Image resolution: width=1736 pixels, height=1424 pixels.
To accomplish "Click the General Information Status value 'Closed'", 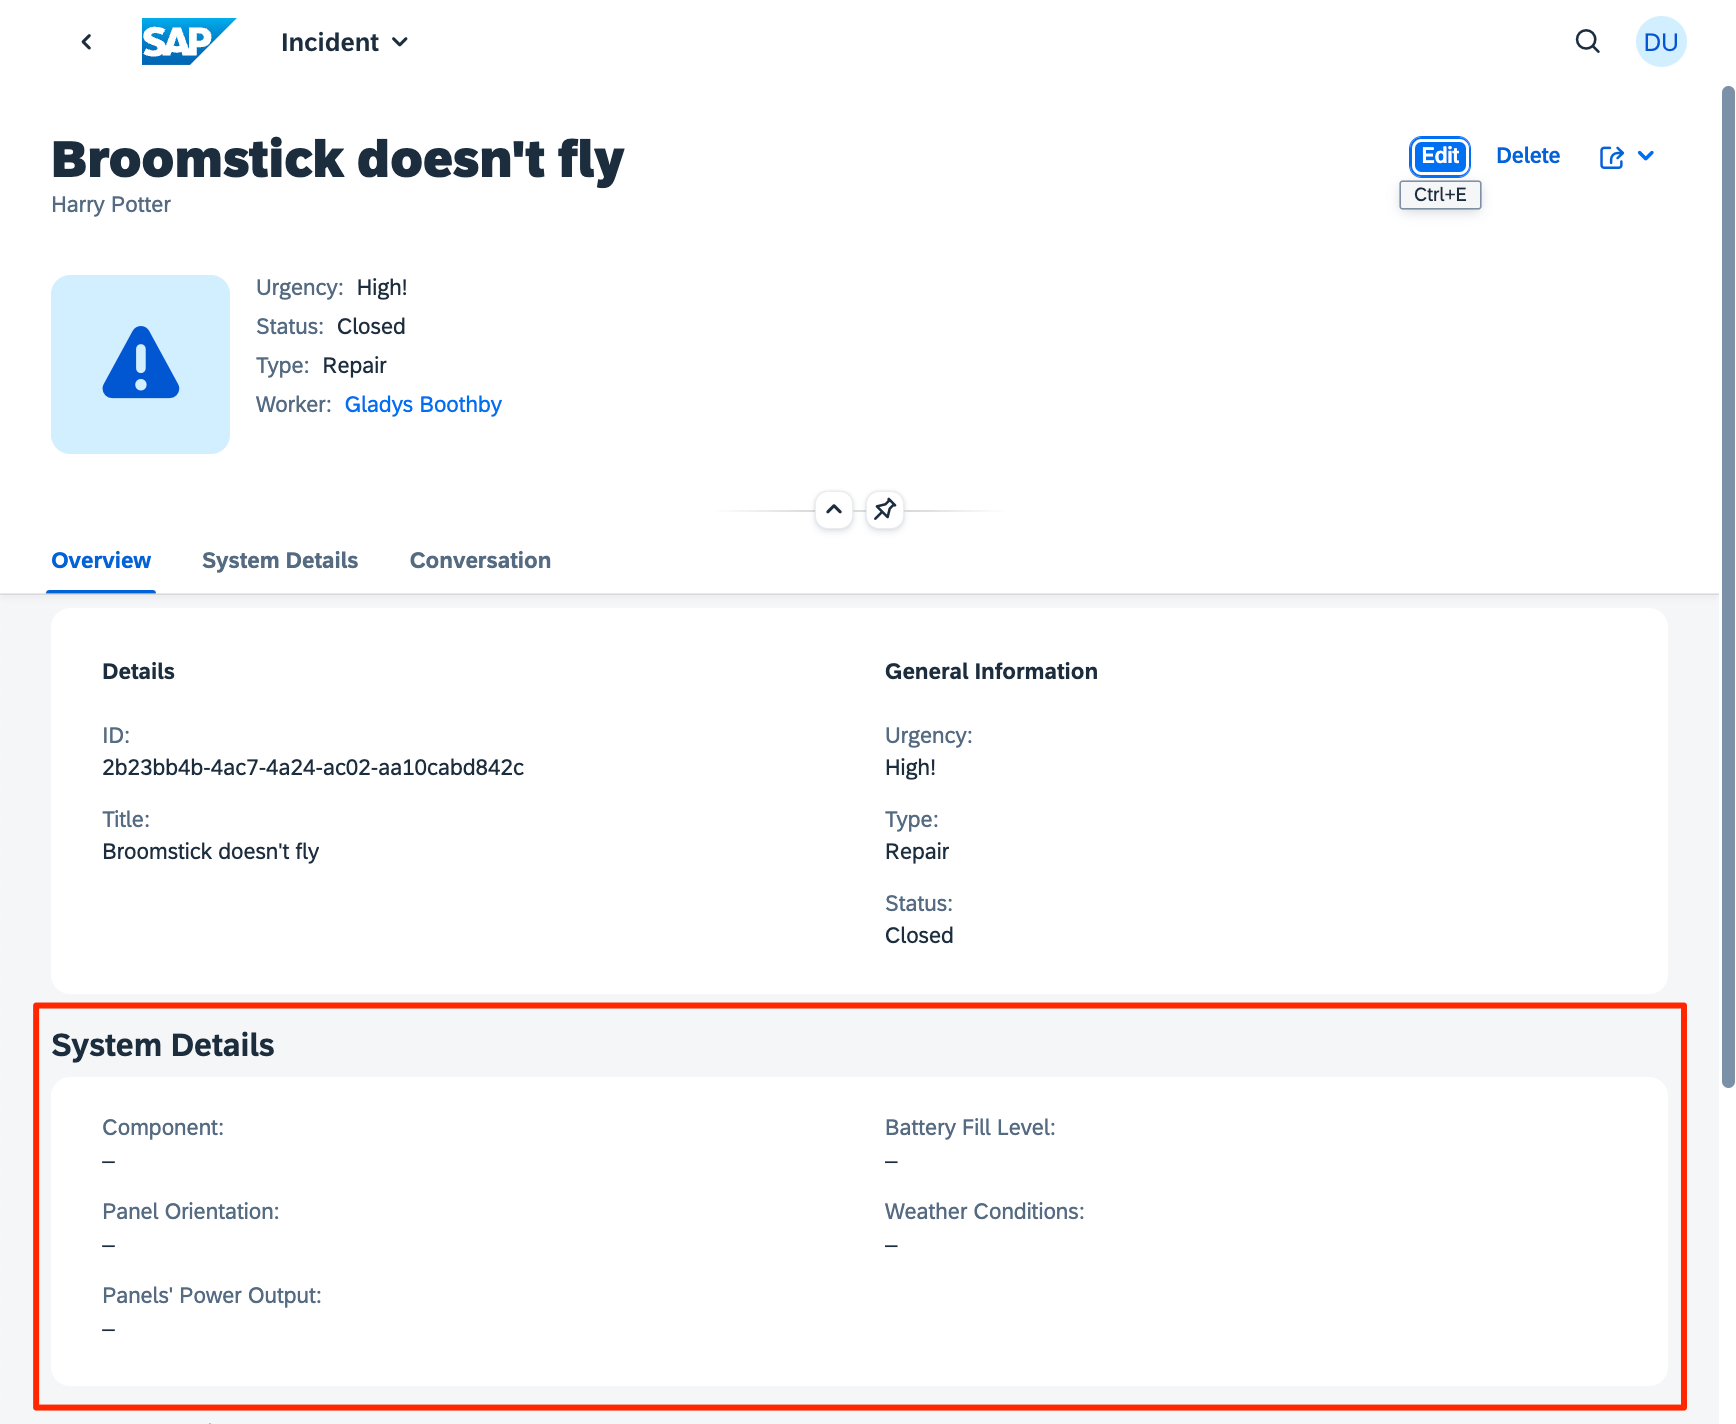I will coord(919,935).
